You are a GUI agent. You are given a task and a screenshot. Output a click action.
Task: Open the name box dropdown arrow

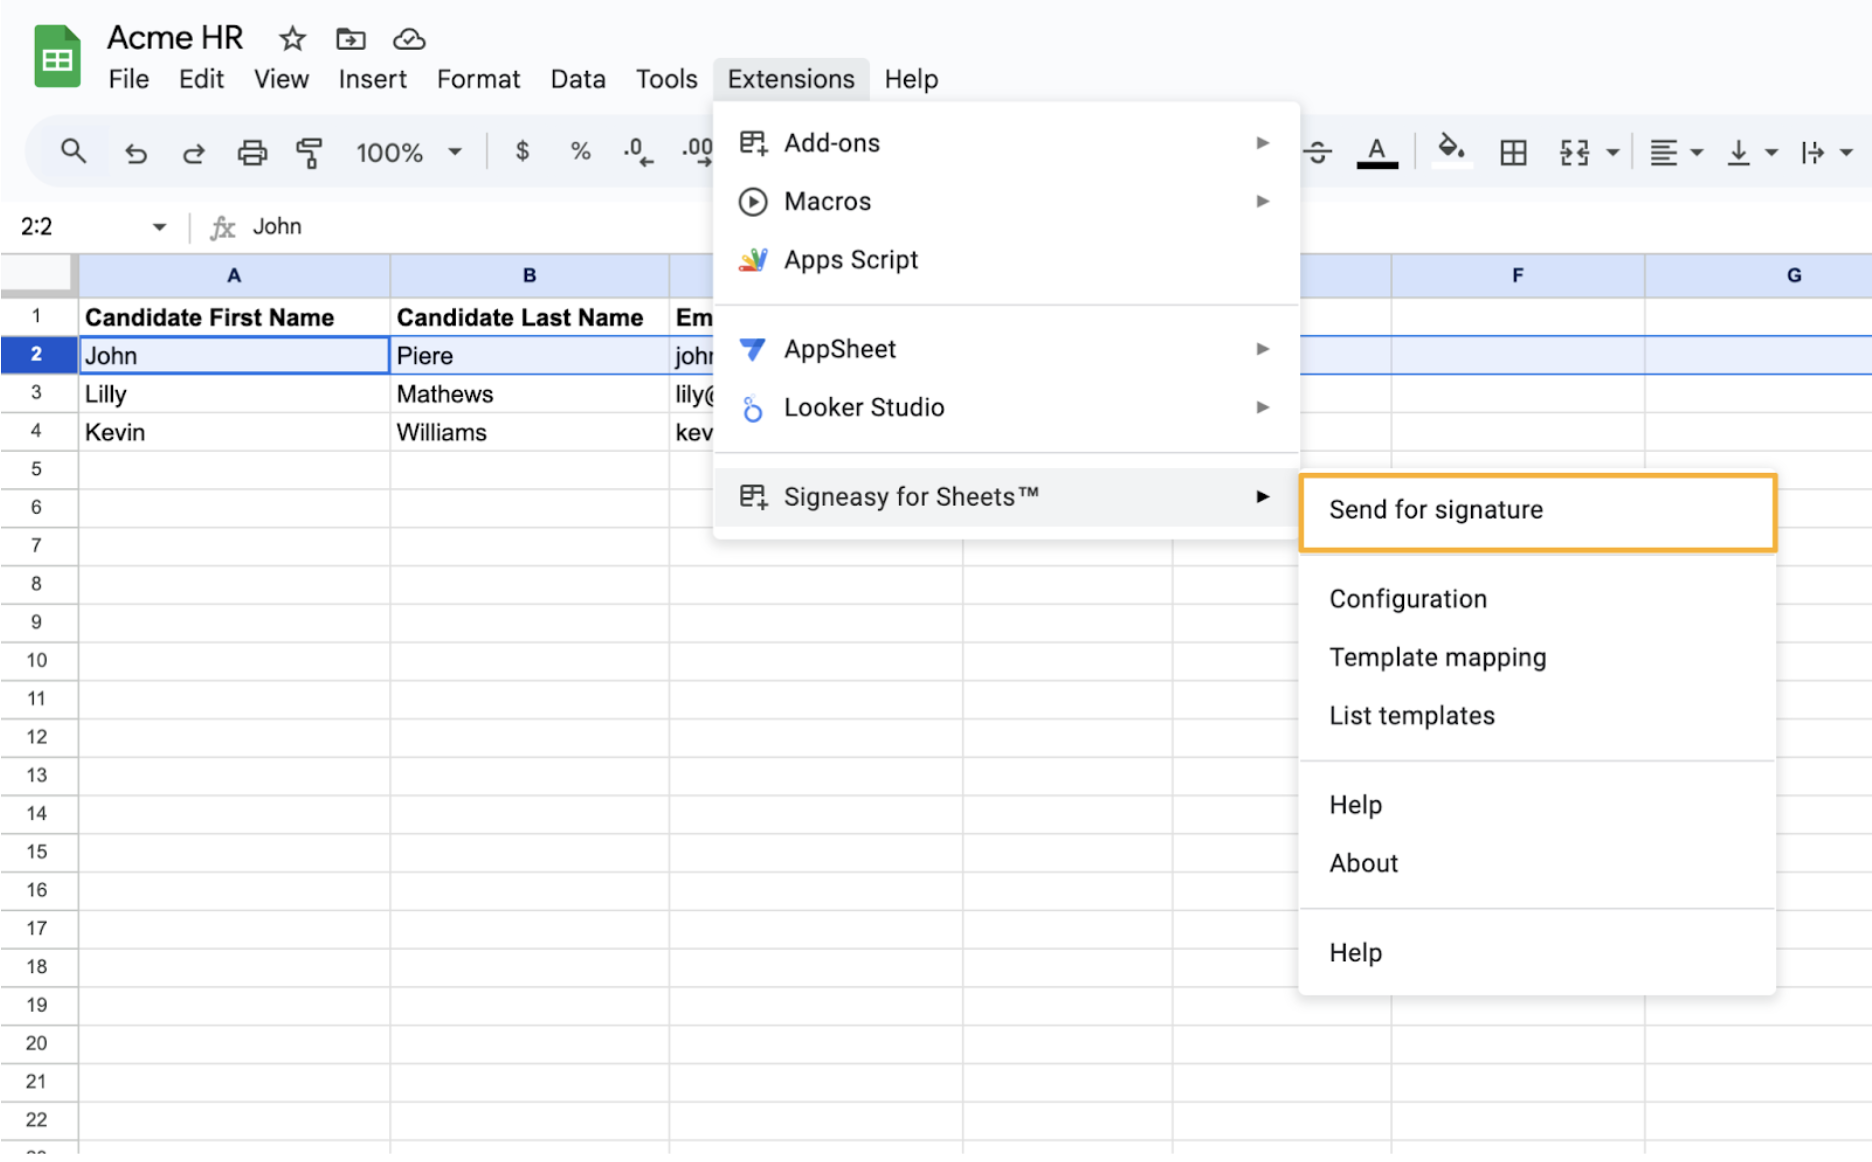coord(159,227)
